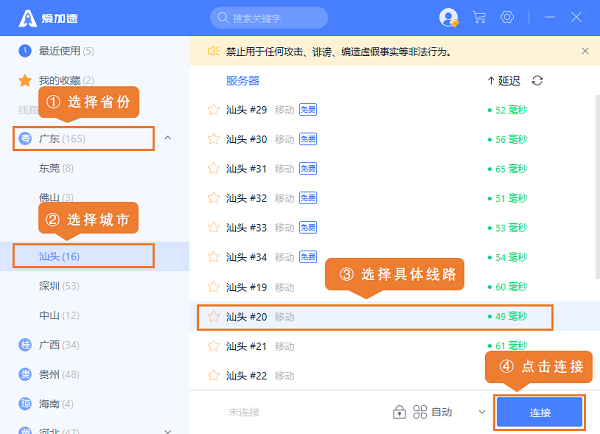Click the 免费 badge on 汕头 #32
This screenshot has height=434, width=600.
[308, 198]
